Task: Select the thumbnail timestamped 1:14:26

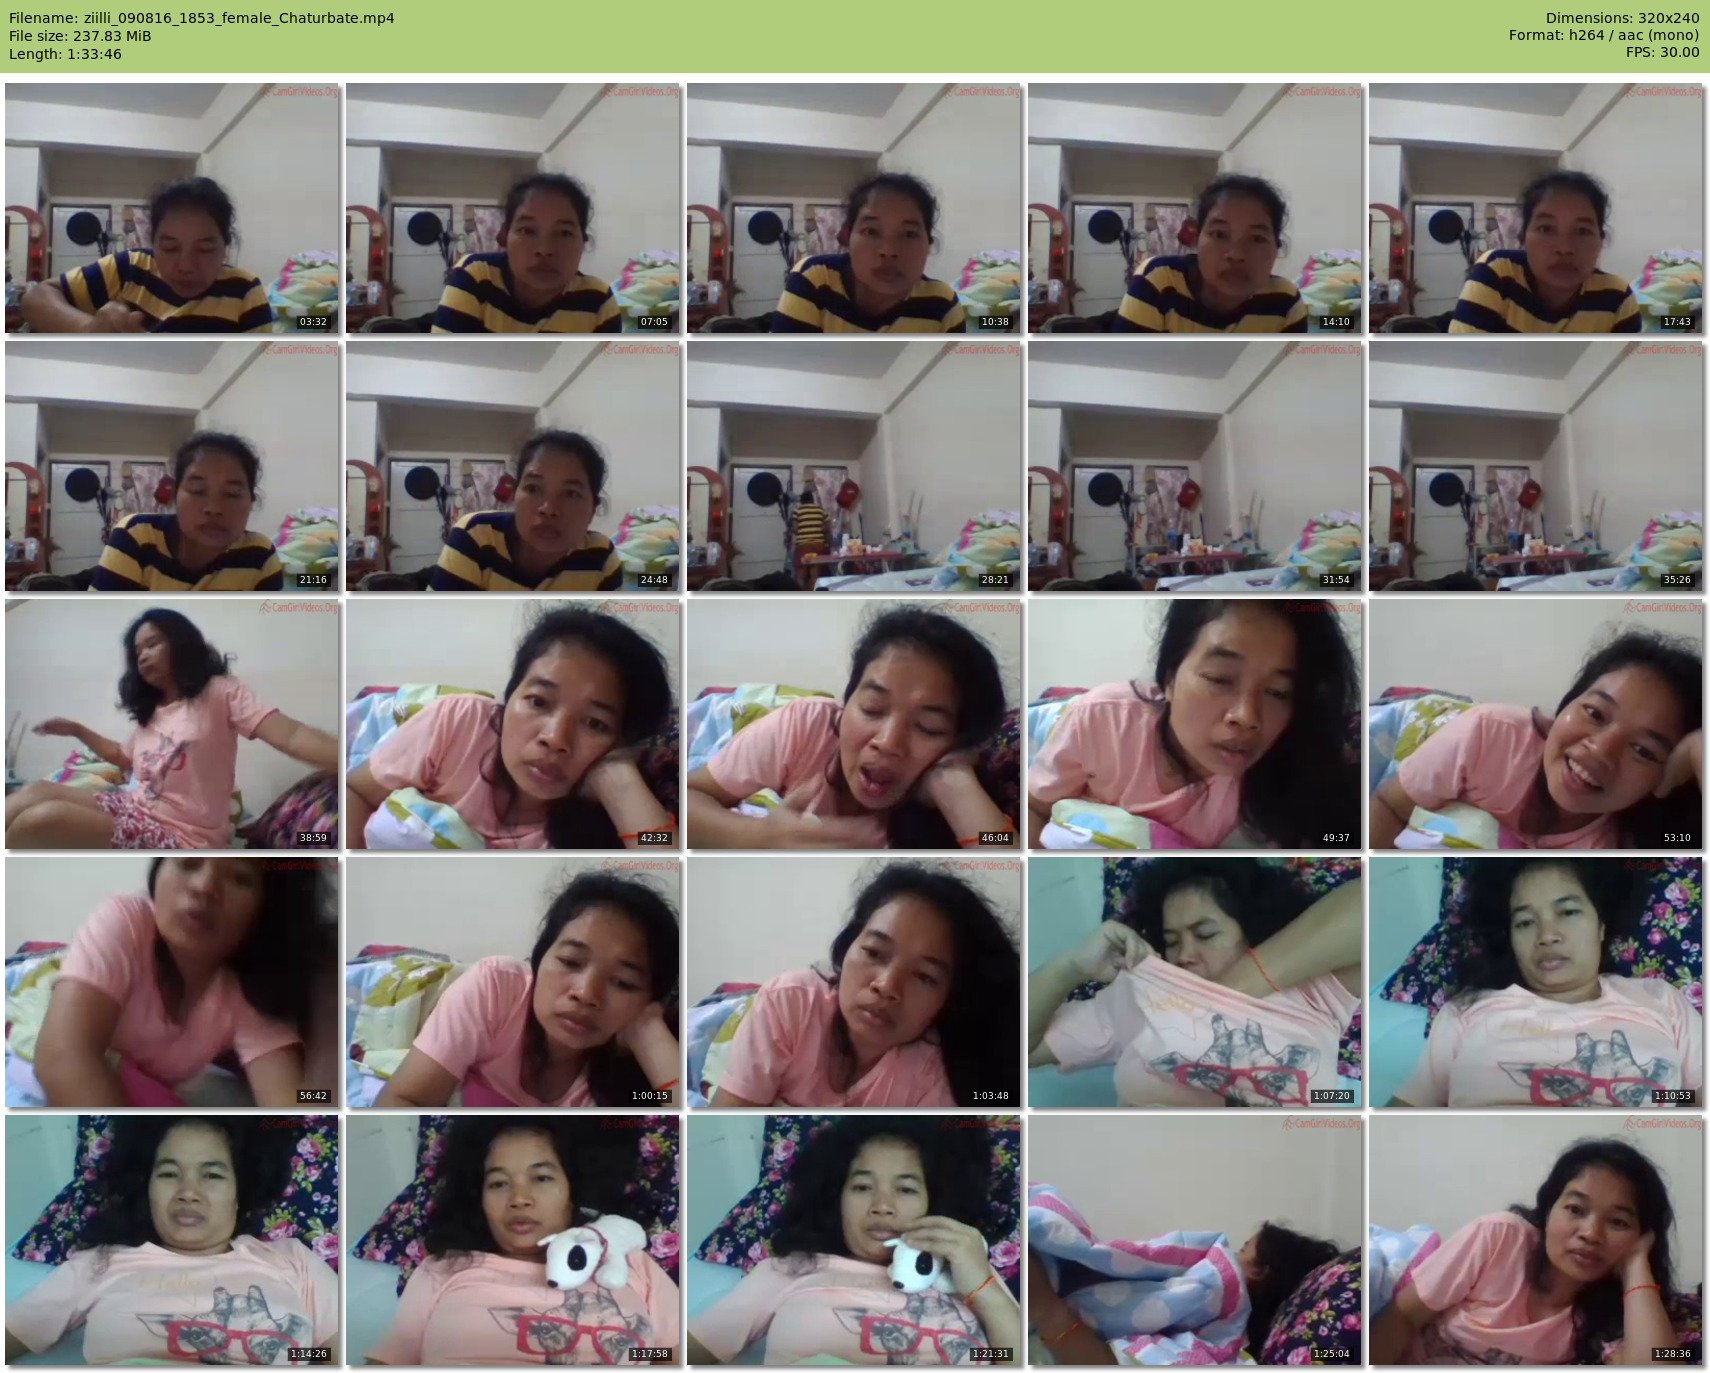Action: tap(172, 1240)
